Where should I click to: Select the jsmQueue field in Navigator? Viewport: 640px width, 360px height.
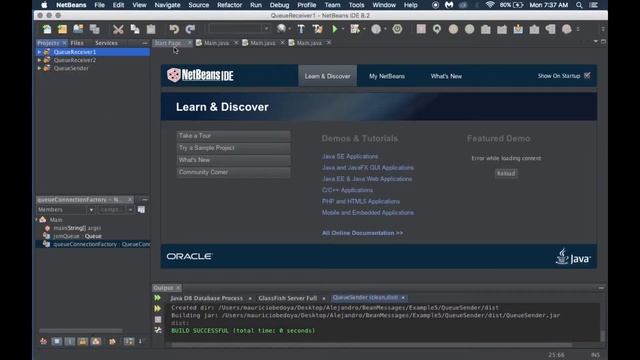(78, 236)
